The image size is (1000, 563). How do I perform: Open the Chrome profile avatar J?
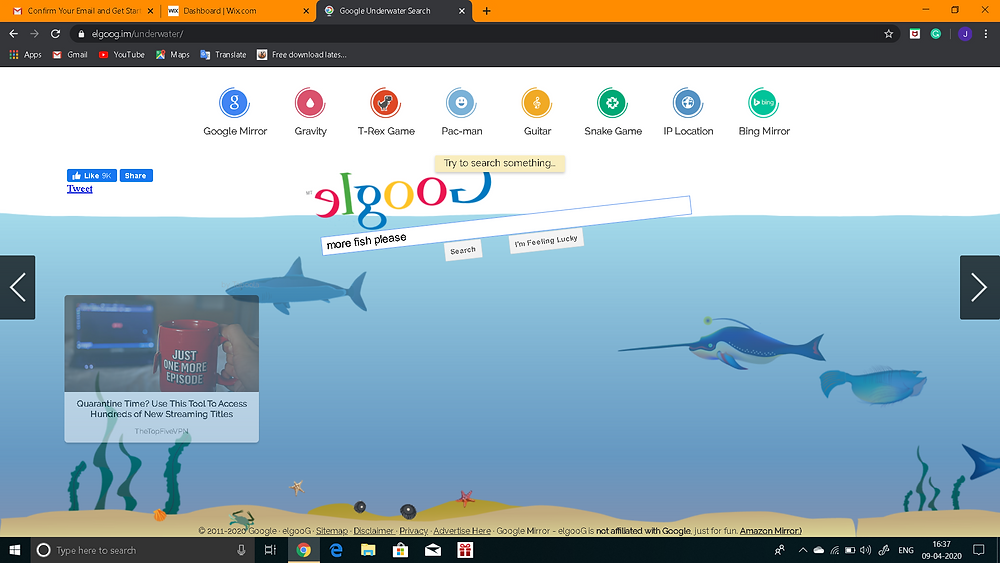(x=965, y=34)
